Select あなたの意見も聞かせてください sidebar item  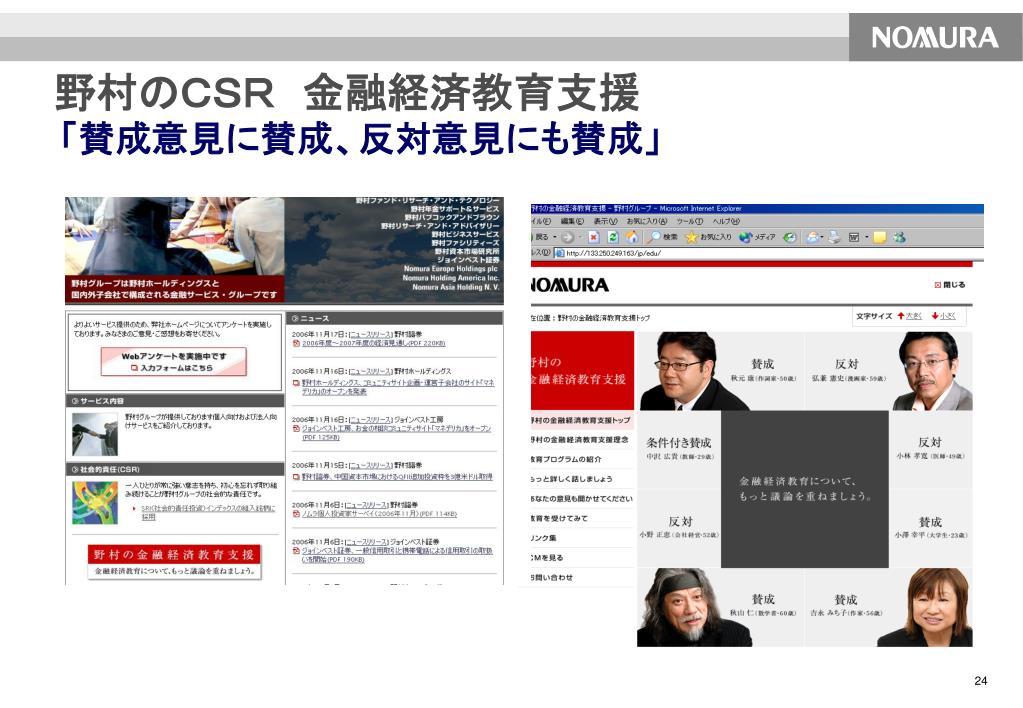(581, 499)
